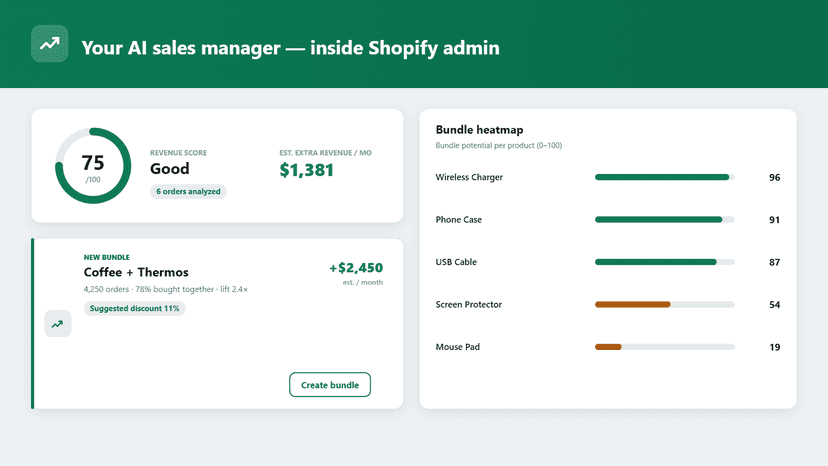Viewport: 828px width, 466px height.
Task: Click the header title about AI sales manager
Action: click(x=290, y=48)
